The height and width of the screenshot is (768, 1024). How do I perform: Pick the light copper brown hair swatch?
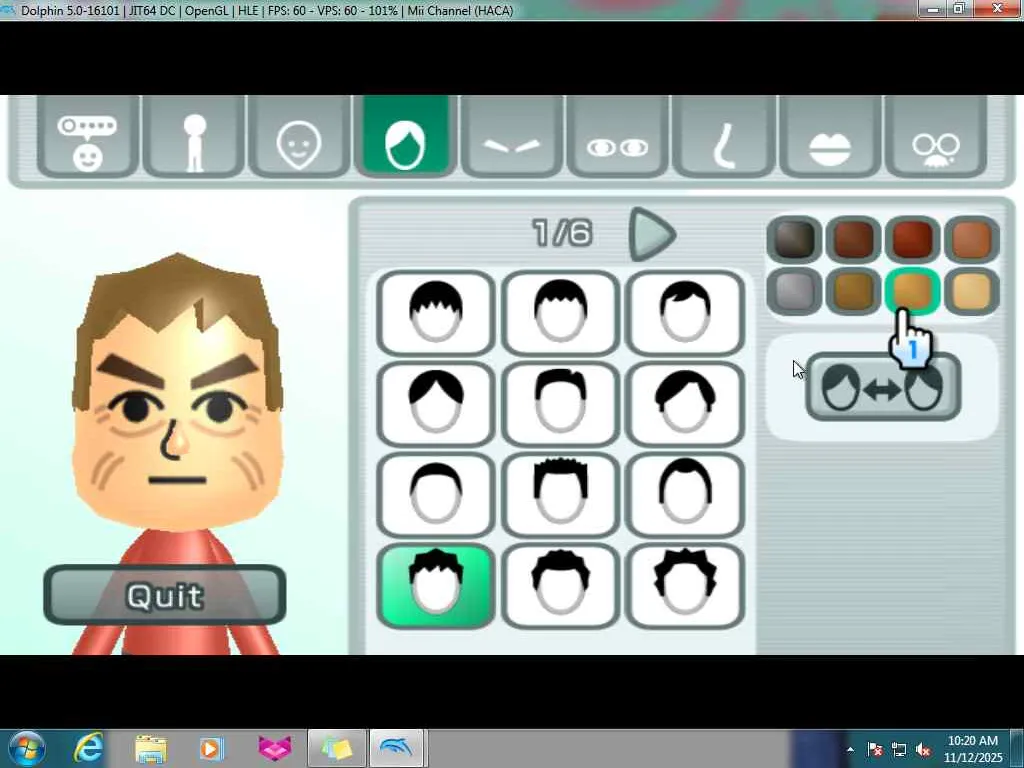pyautogui.click(x=972, y=239)
